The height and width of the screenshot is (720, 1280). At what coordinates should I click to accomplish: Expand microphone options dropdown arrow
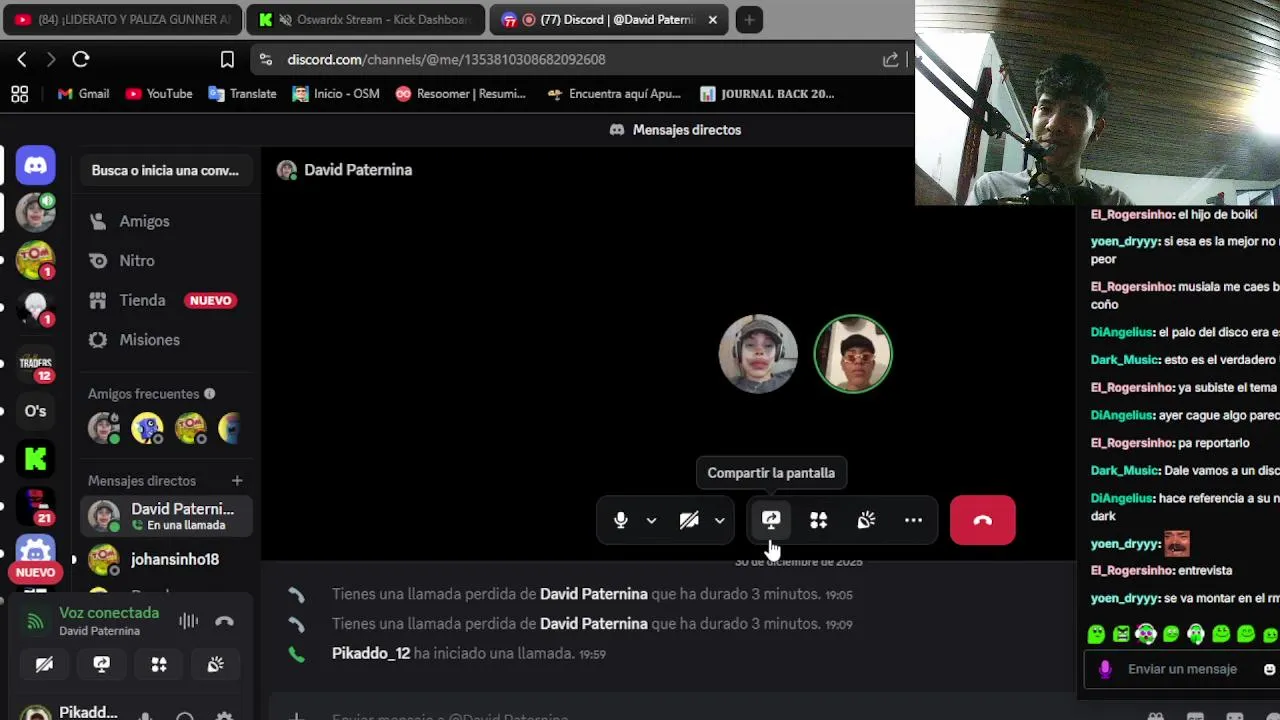click(x=651, y=520)
